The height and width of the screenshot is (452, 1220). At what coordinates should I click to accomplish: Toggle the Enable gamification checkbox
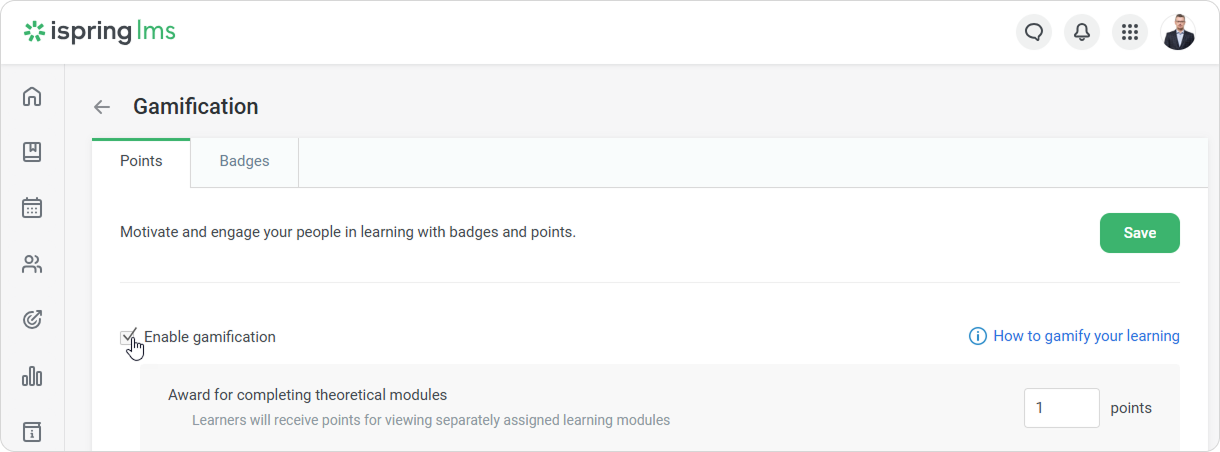(128, 337)
